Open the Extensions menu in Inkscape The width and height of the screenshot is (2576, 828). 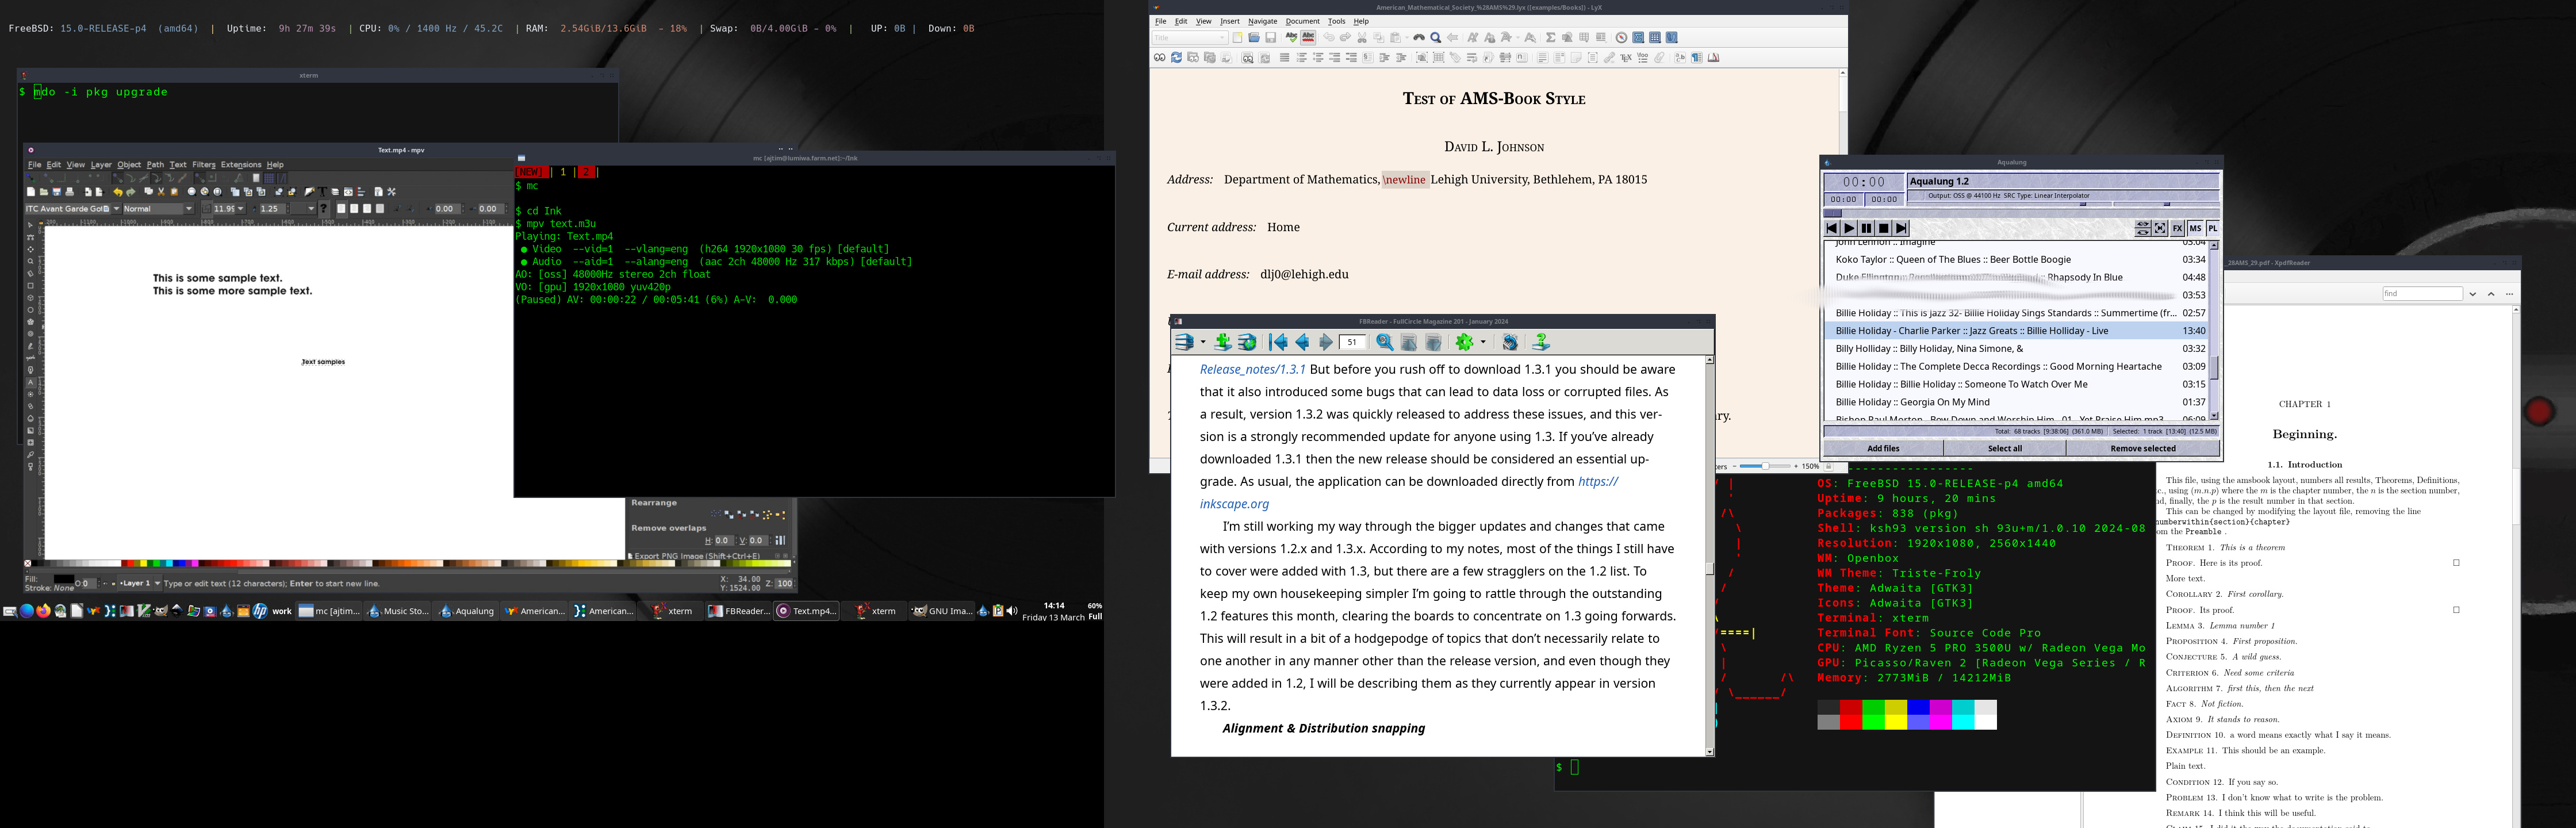tap(240, 165)
